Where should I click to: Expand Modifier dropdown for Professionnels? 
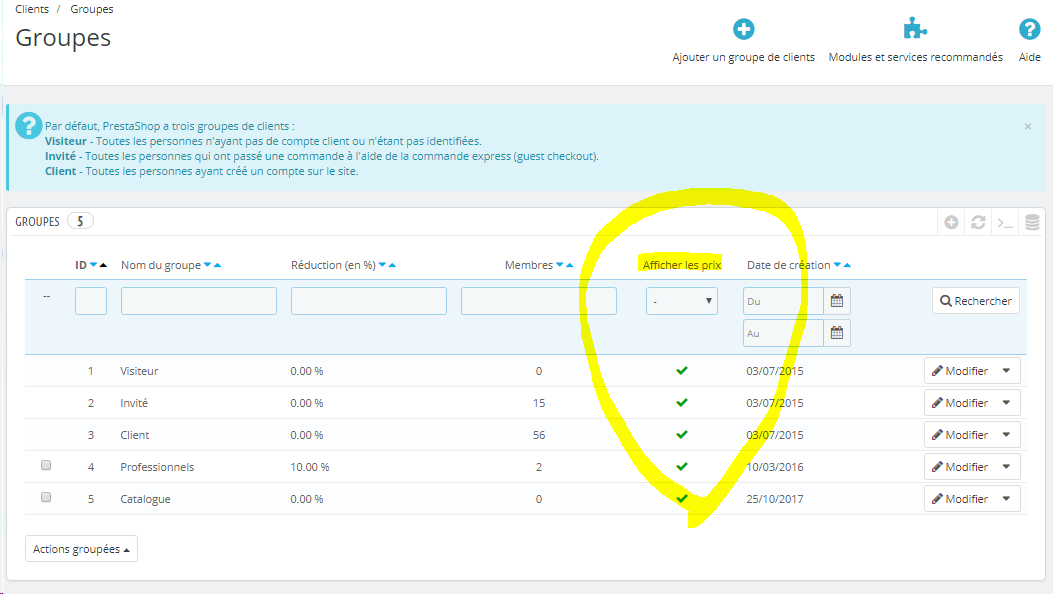(1007, 466)
